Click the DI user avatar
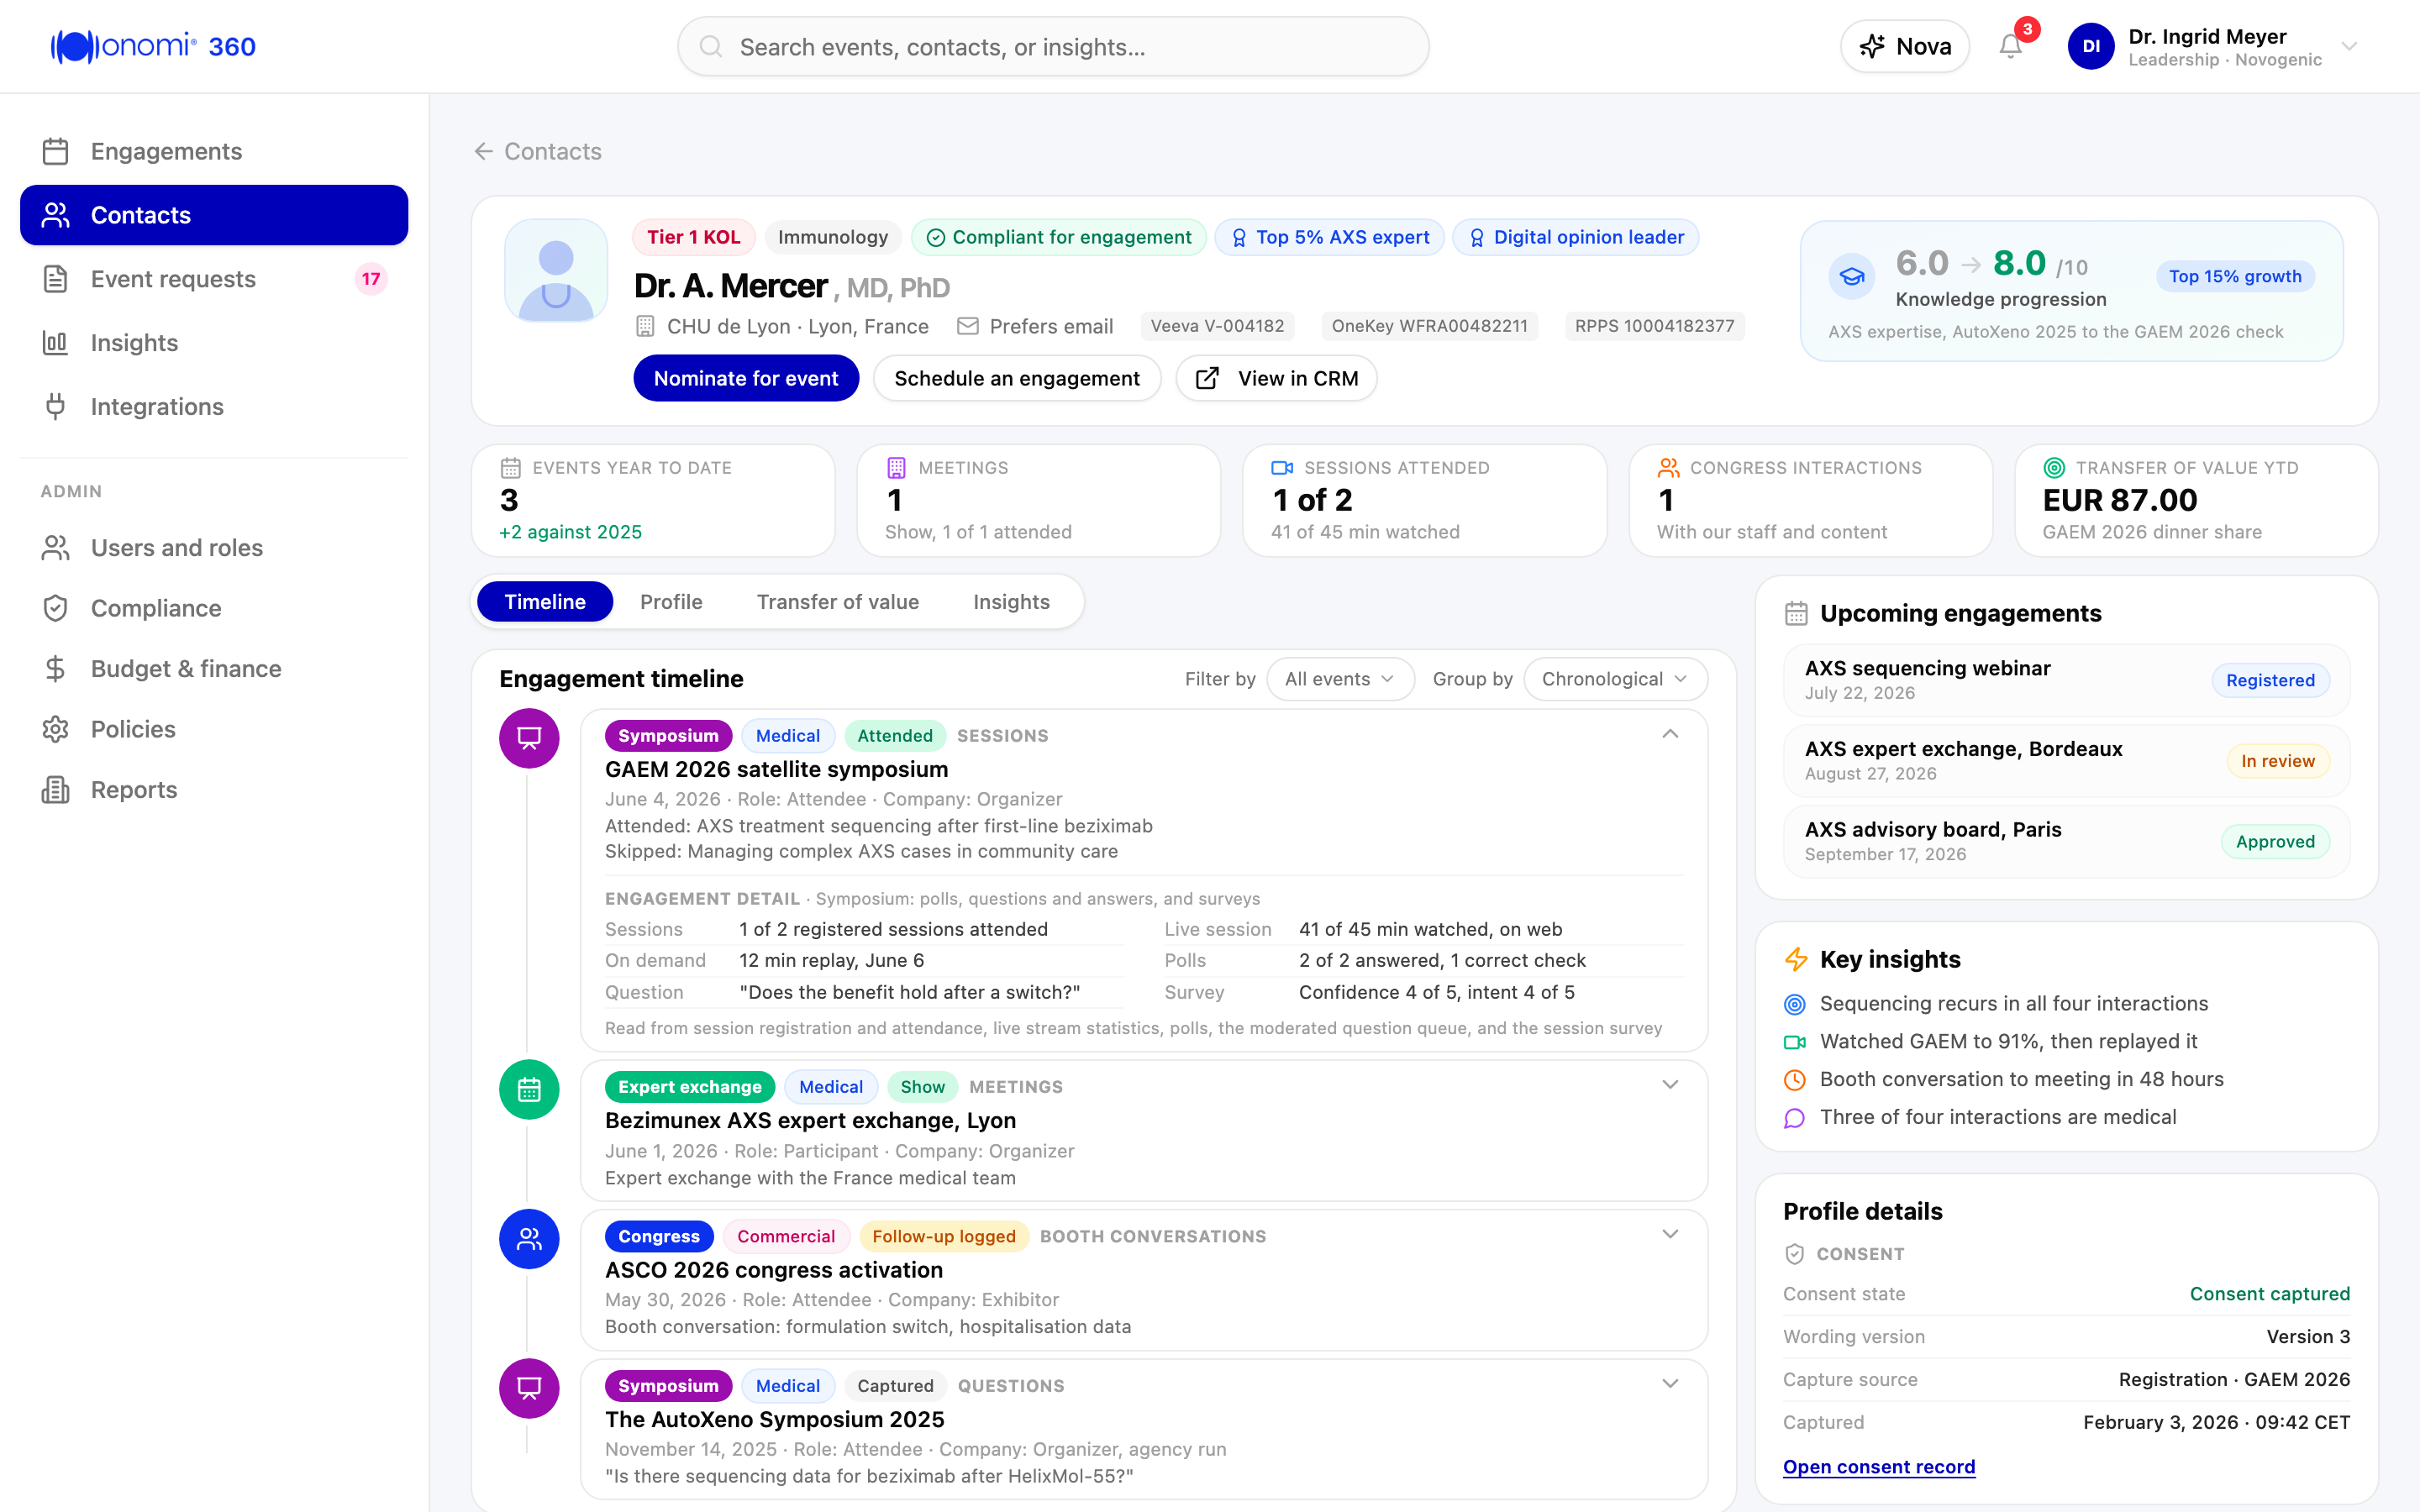This screenshot has width=2420, height=1512. click(x=2090, y=46)
